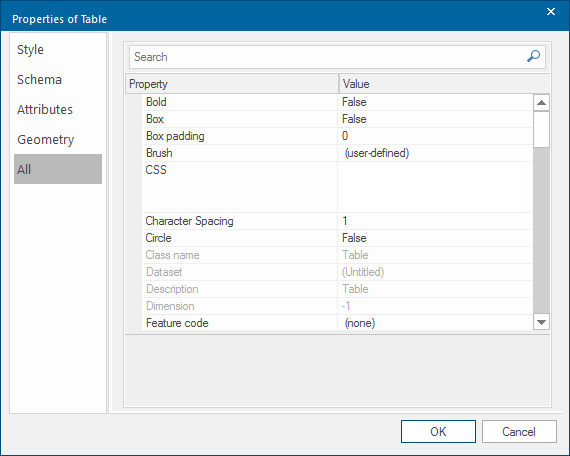The image size is (570, 456).
Task: Click the Description value Table
Action: [435, 289]
